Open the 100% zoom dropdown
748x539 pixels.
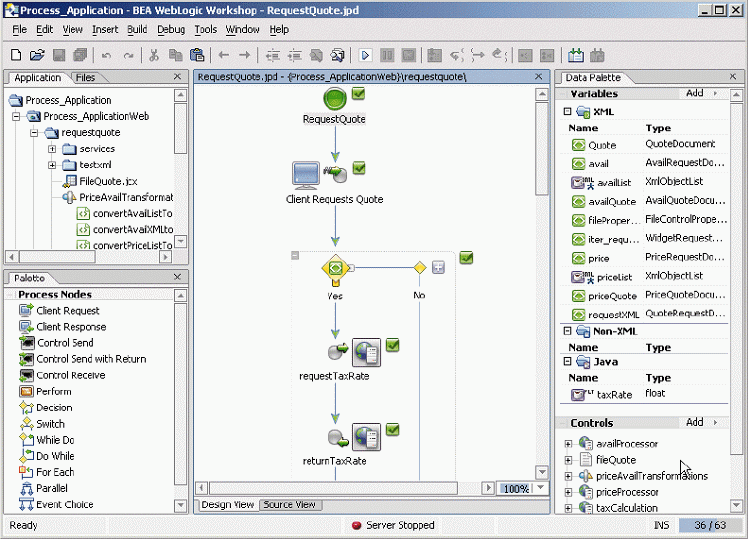540,488
